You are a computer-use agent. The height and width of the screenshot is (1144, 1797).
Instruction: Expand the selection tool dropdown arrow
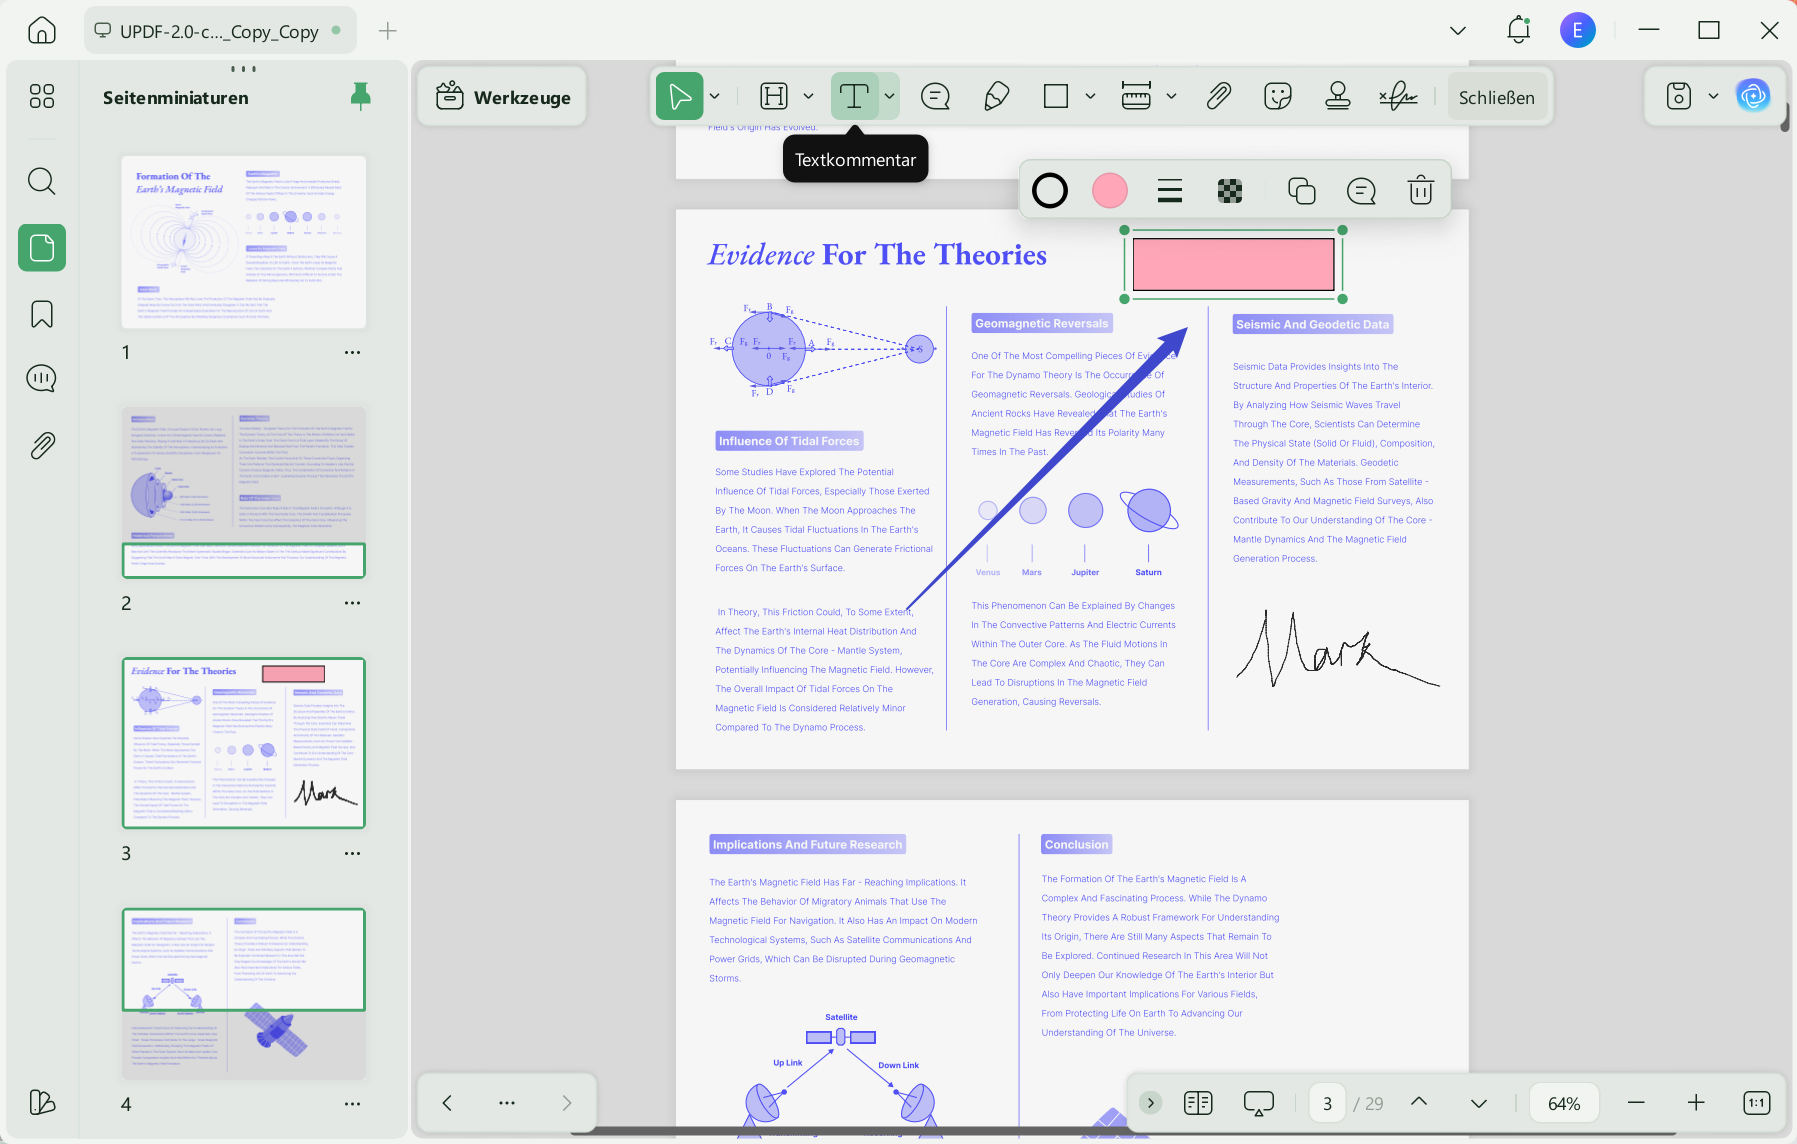pyautogui.click(x=714, y=96)
